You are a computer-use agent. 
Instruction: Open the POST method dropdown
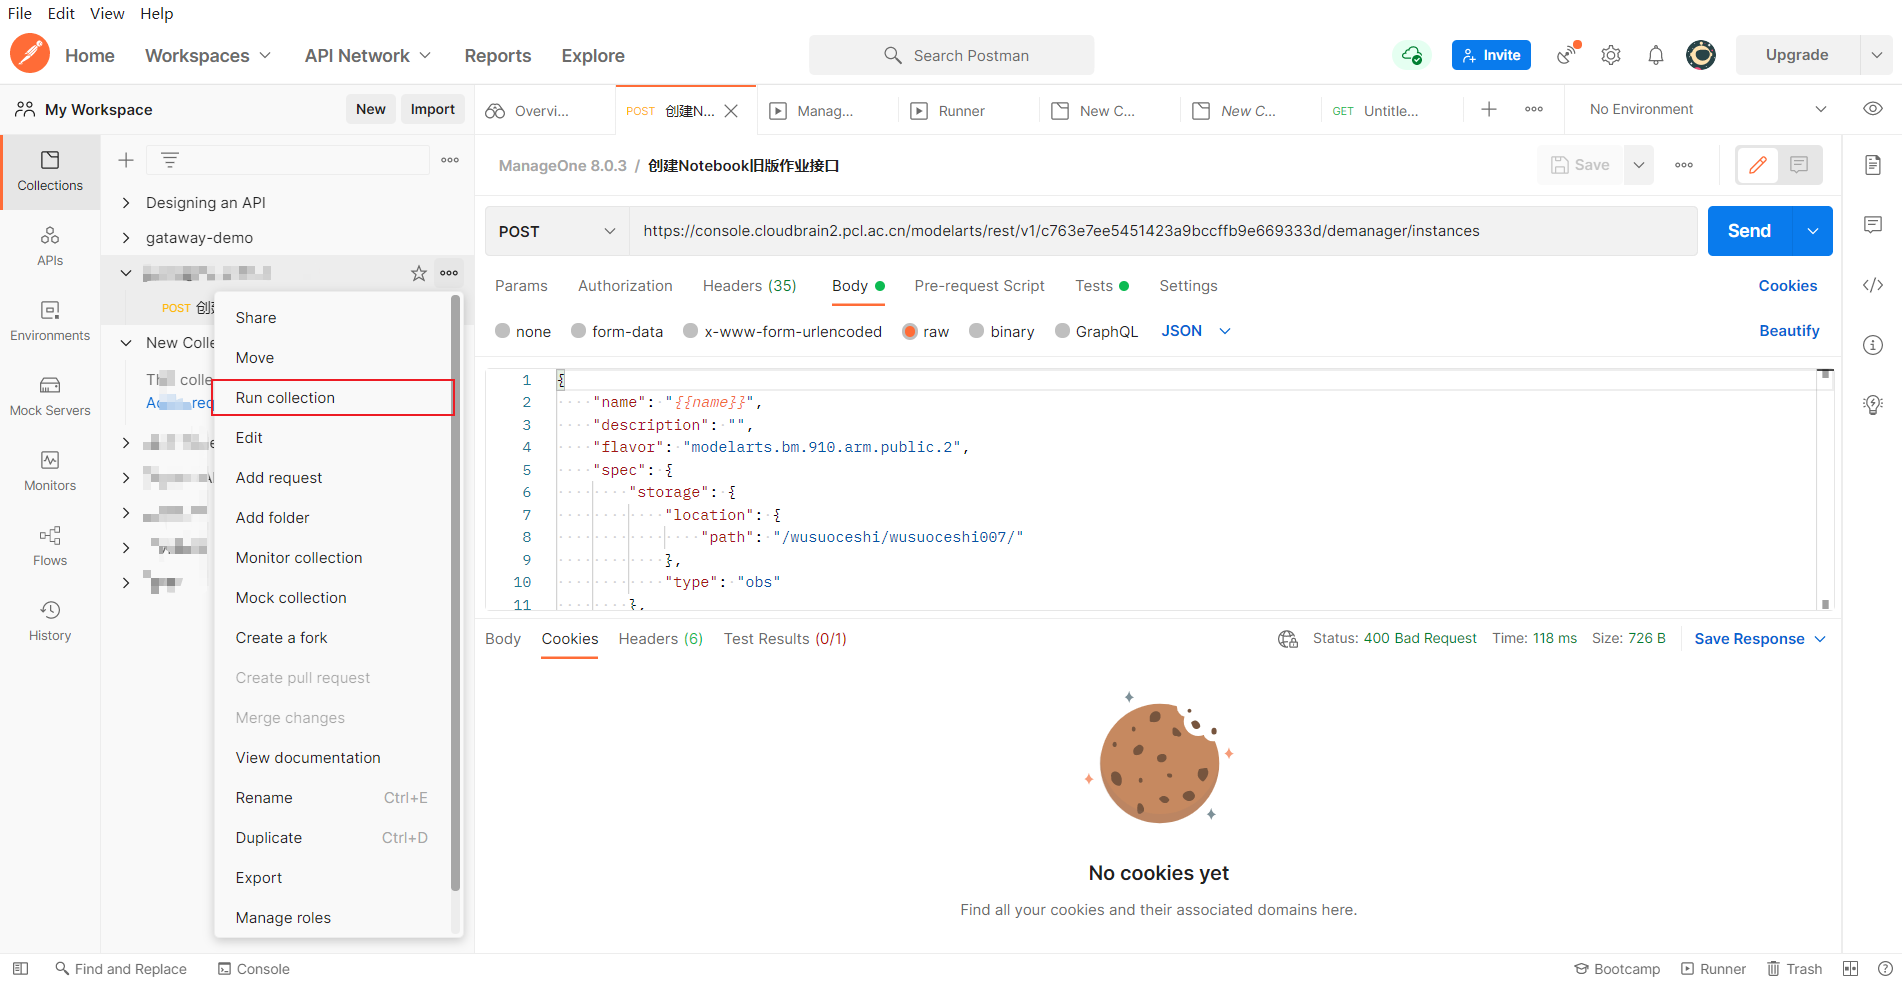pyautogui.click(x=557, y=231)
